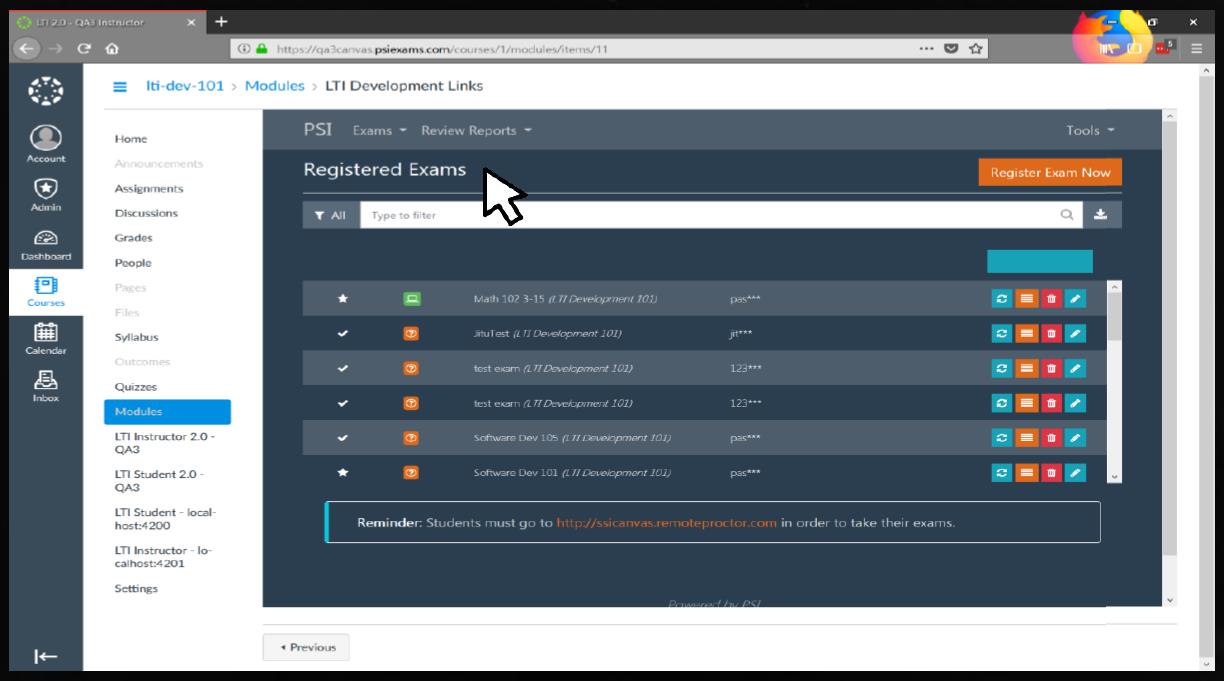
Task: Click the teal color bar above exam list
Action: pyautogui.click(x=1039, y=261)
